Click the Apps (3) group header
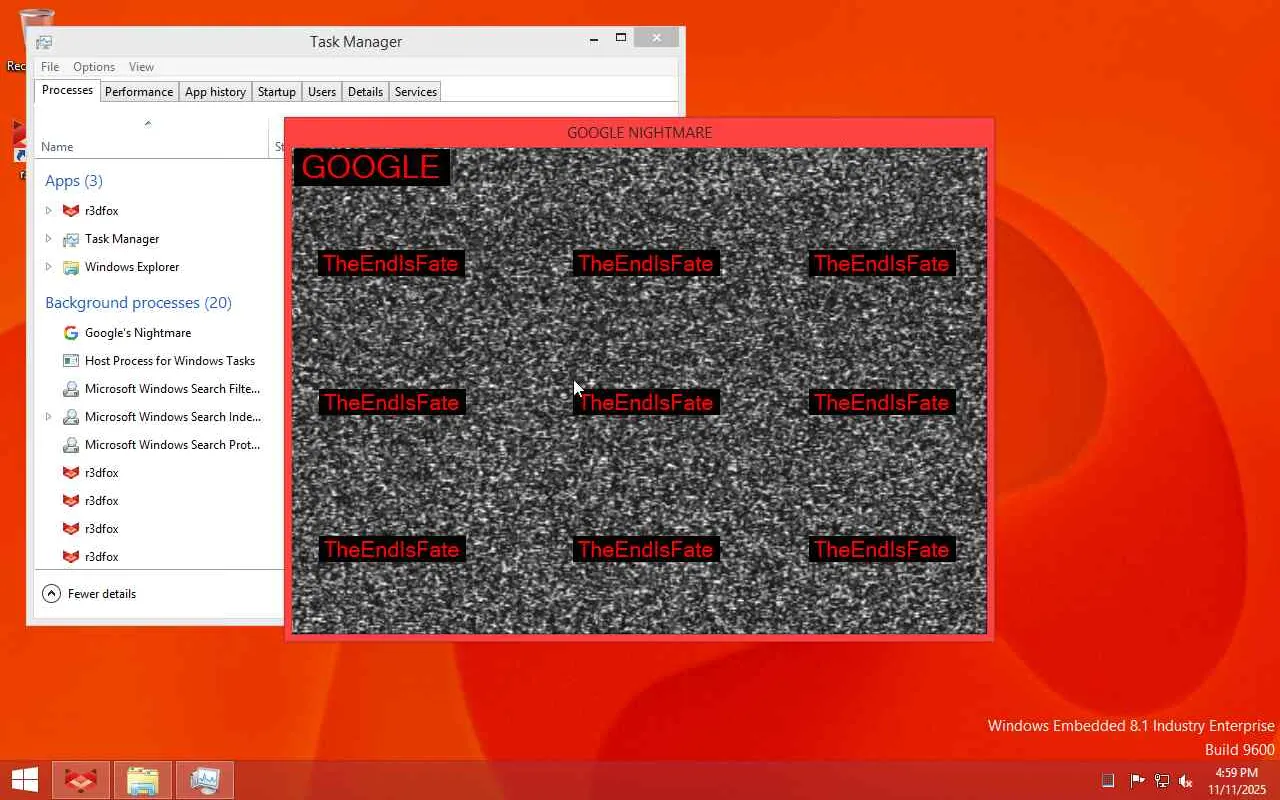 pyautogui.click(x=74, y=181)
